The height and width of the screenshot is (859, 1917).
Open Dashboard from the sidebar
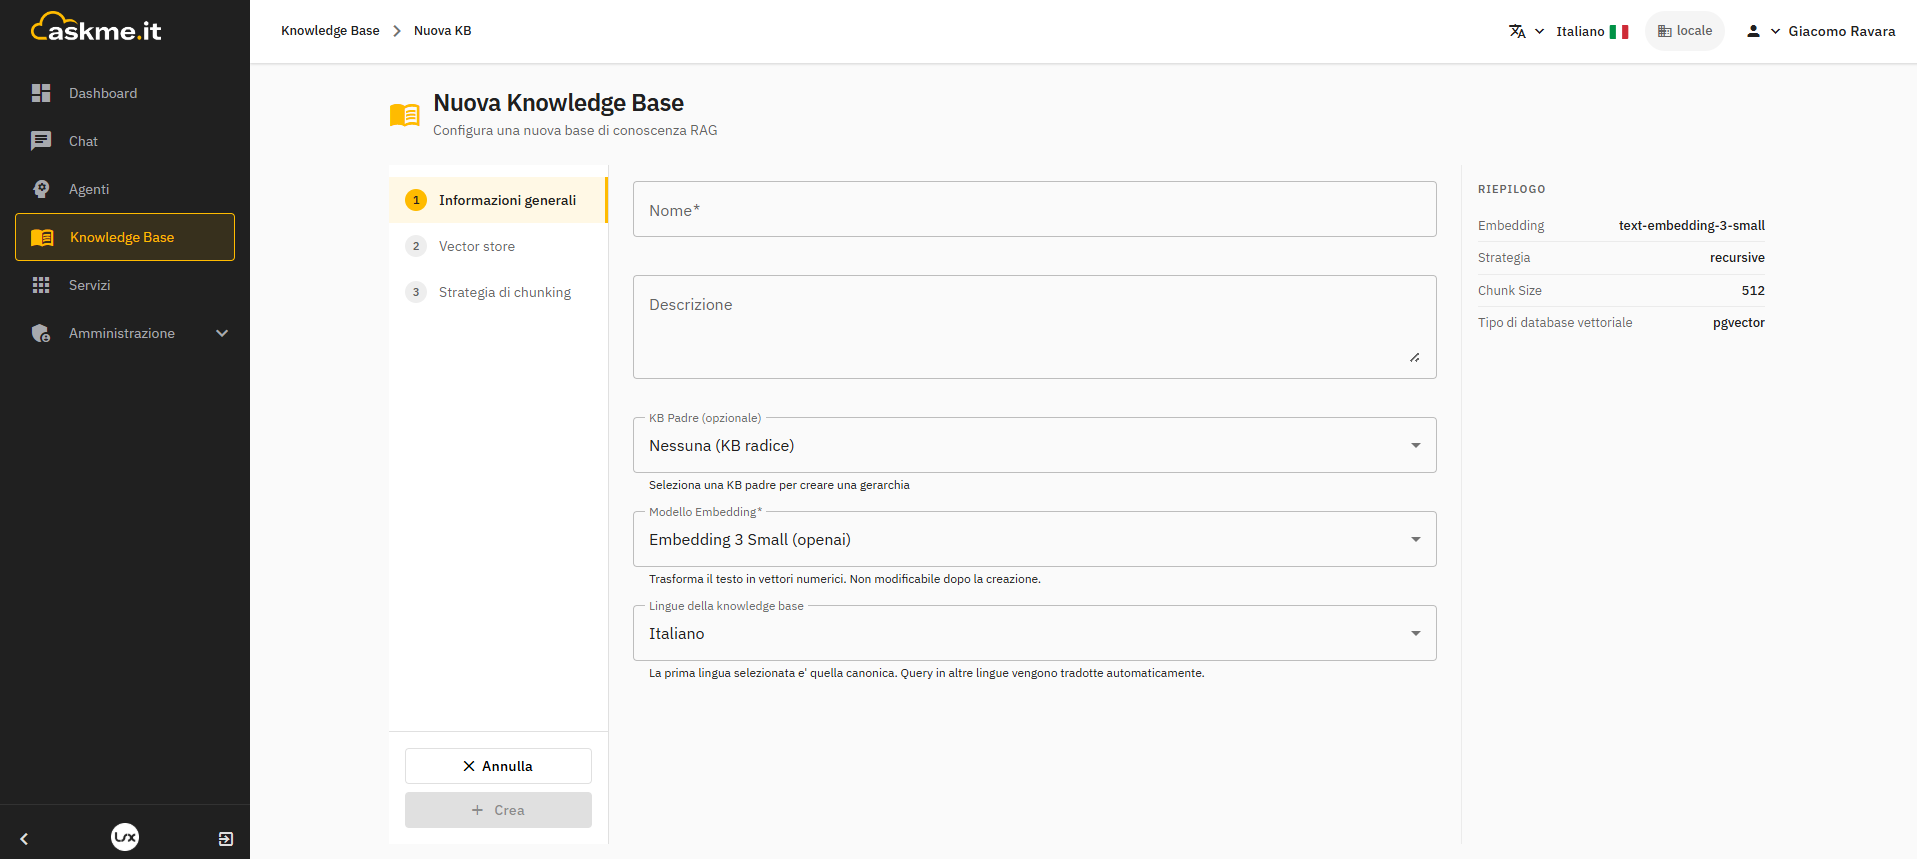(x=125, y=93)
